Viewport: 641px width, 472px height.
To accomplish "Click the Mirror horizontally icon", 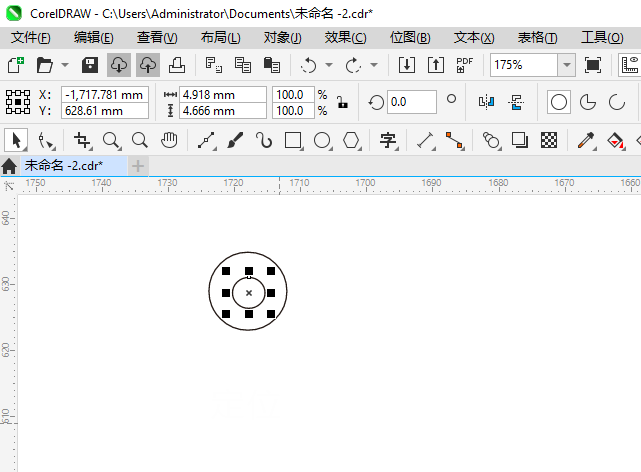I will coord(486,102).
